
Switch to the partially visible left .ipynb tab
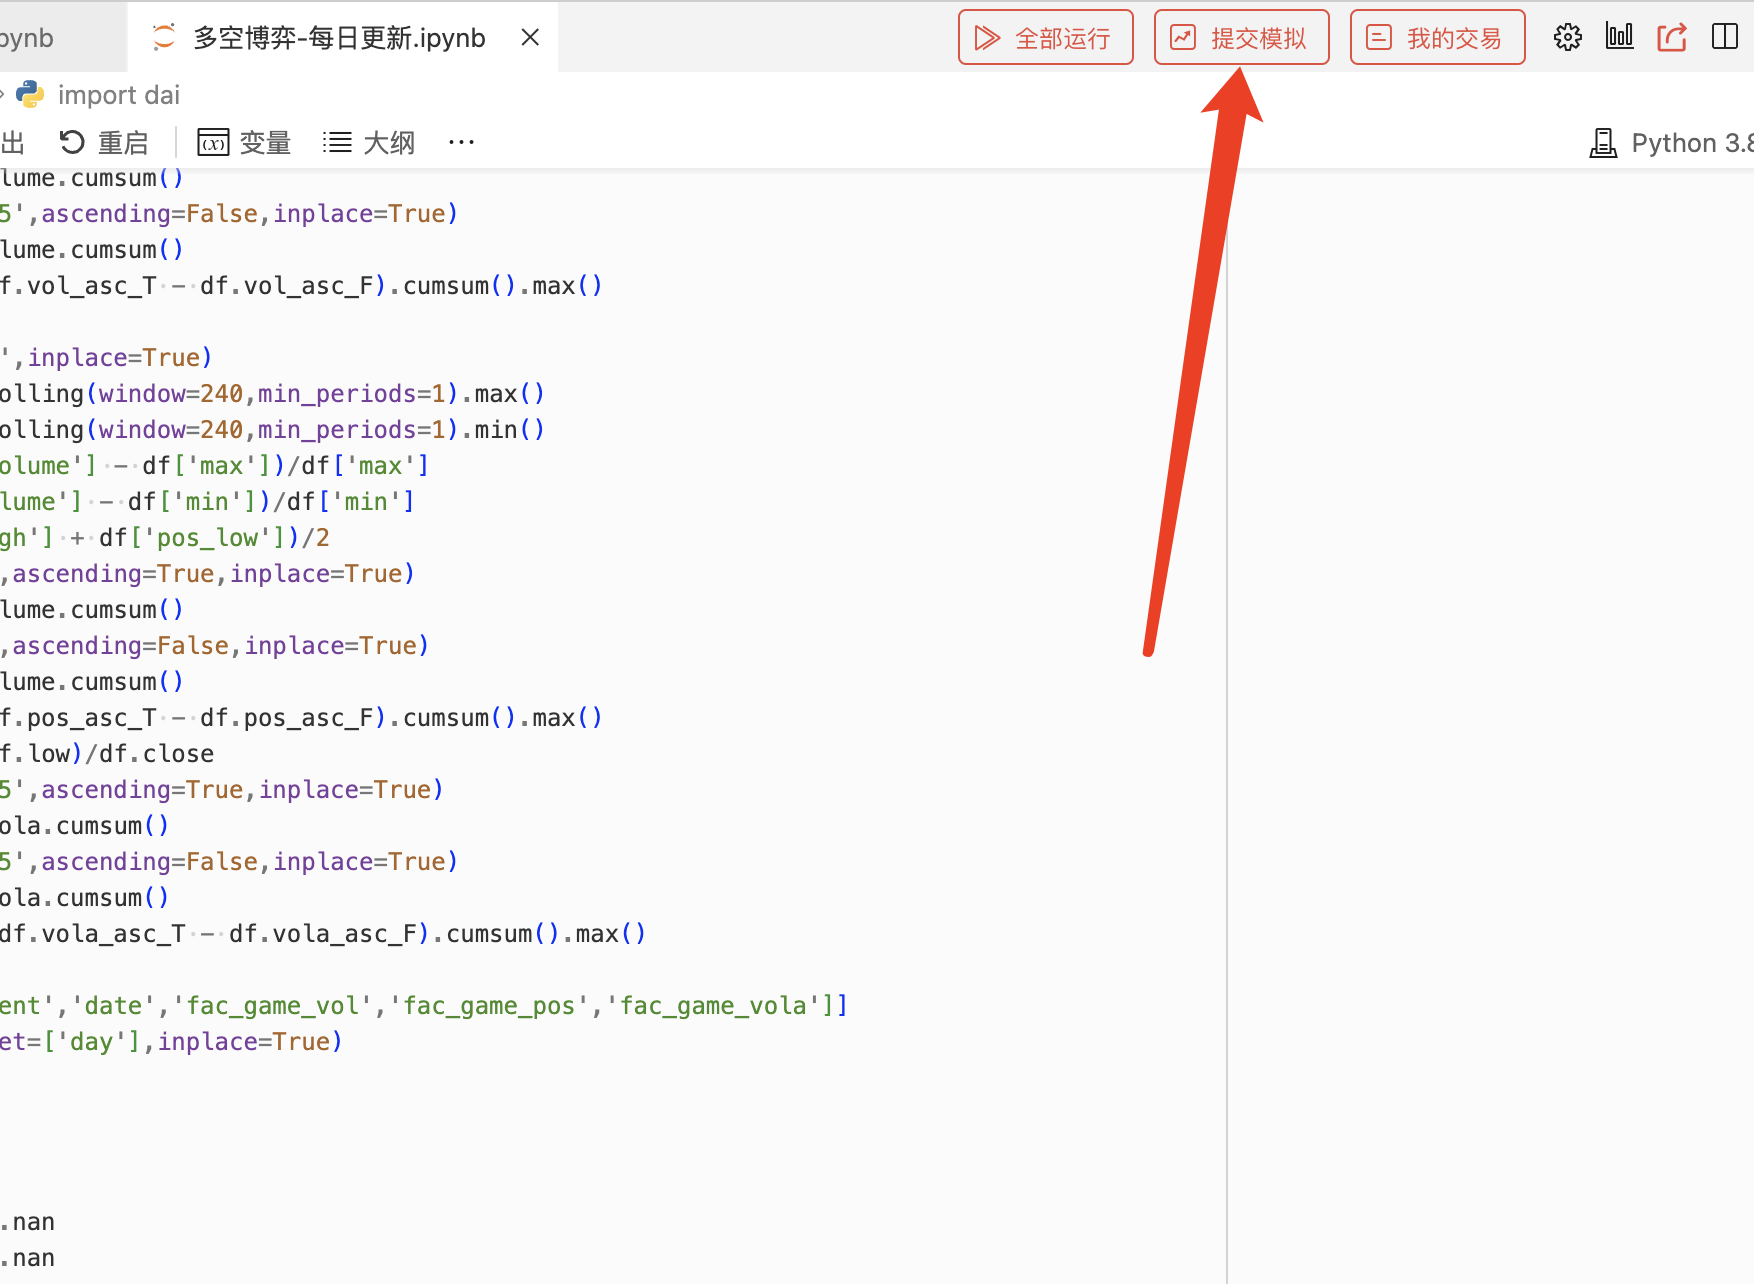click(x=30, y=38)
